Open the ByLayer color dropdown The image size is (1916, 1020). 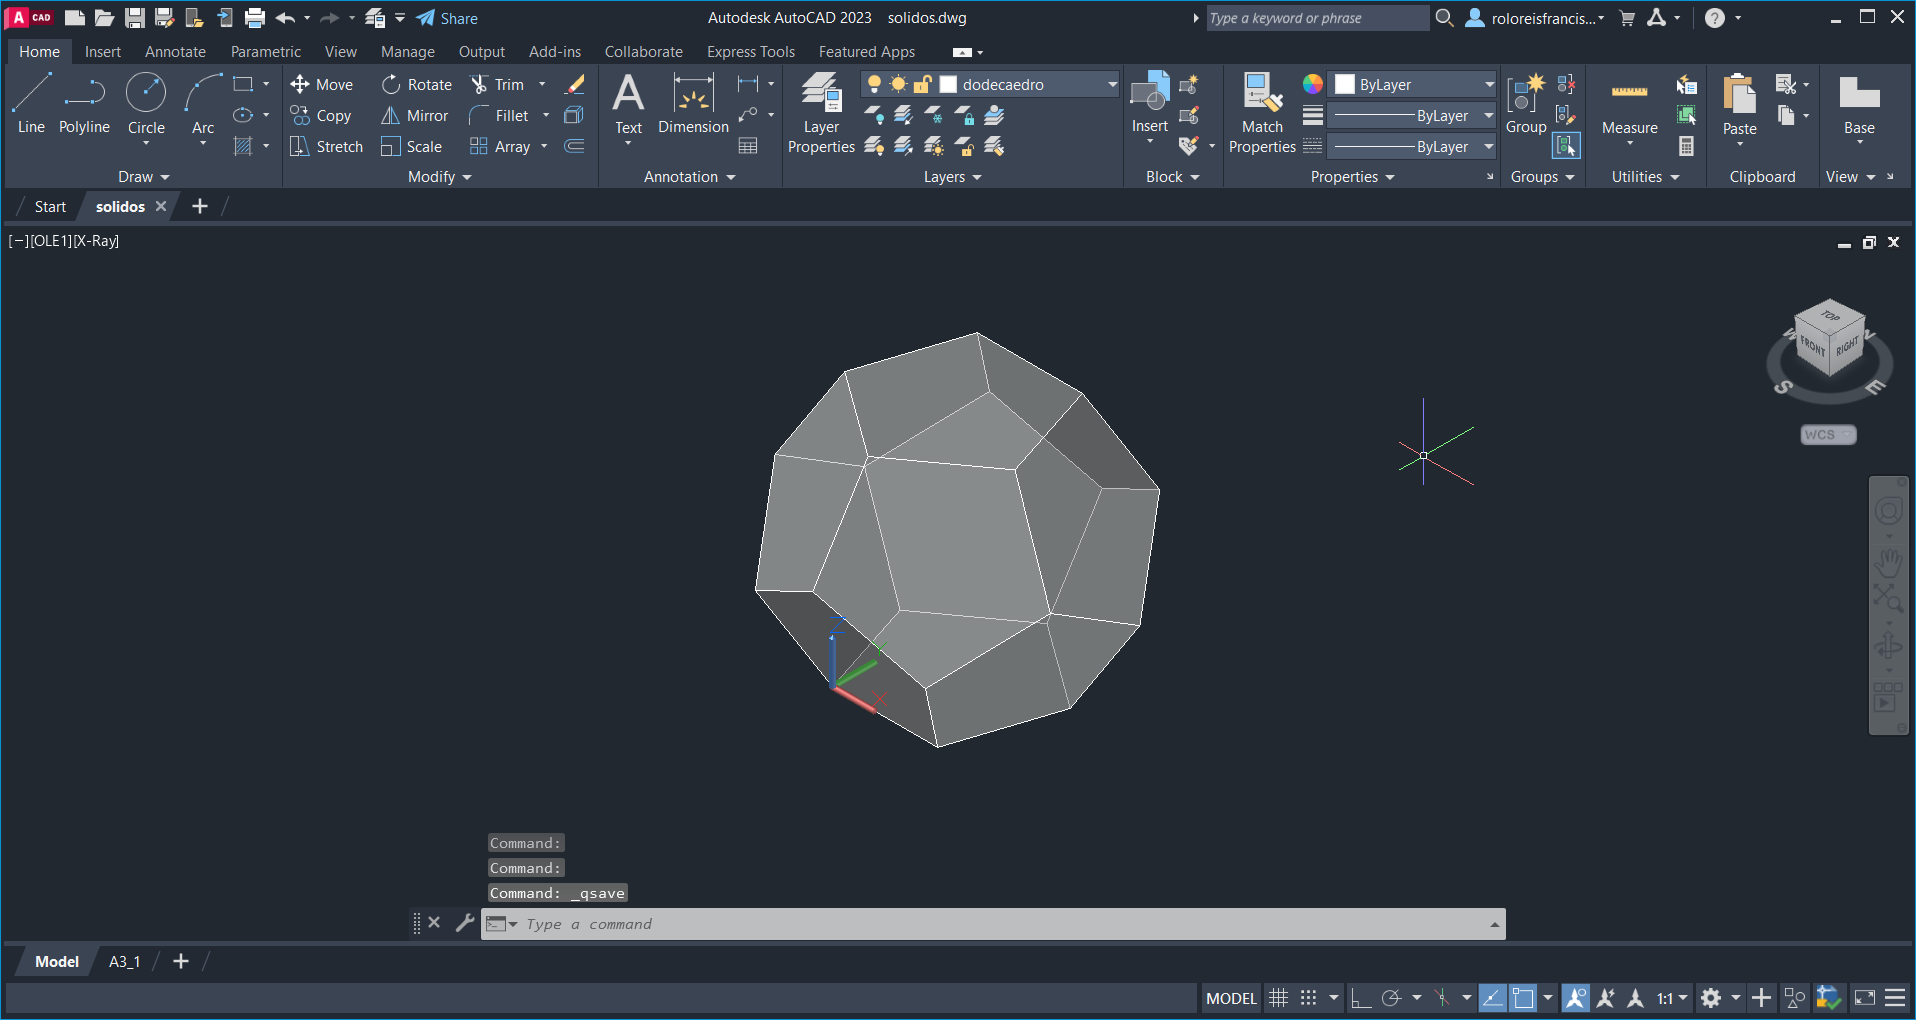1489,85
